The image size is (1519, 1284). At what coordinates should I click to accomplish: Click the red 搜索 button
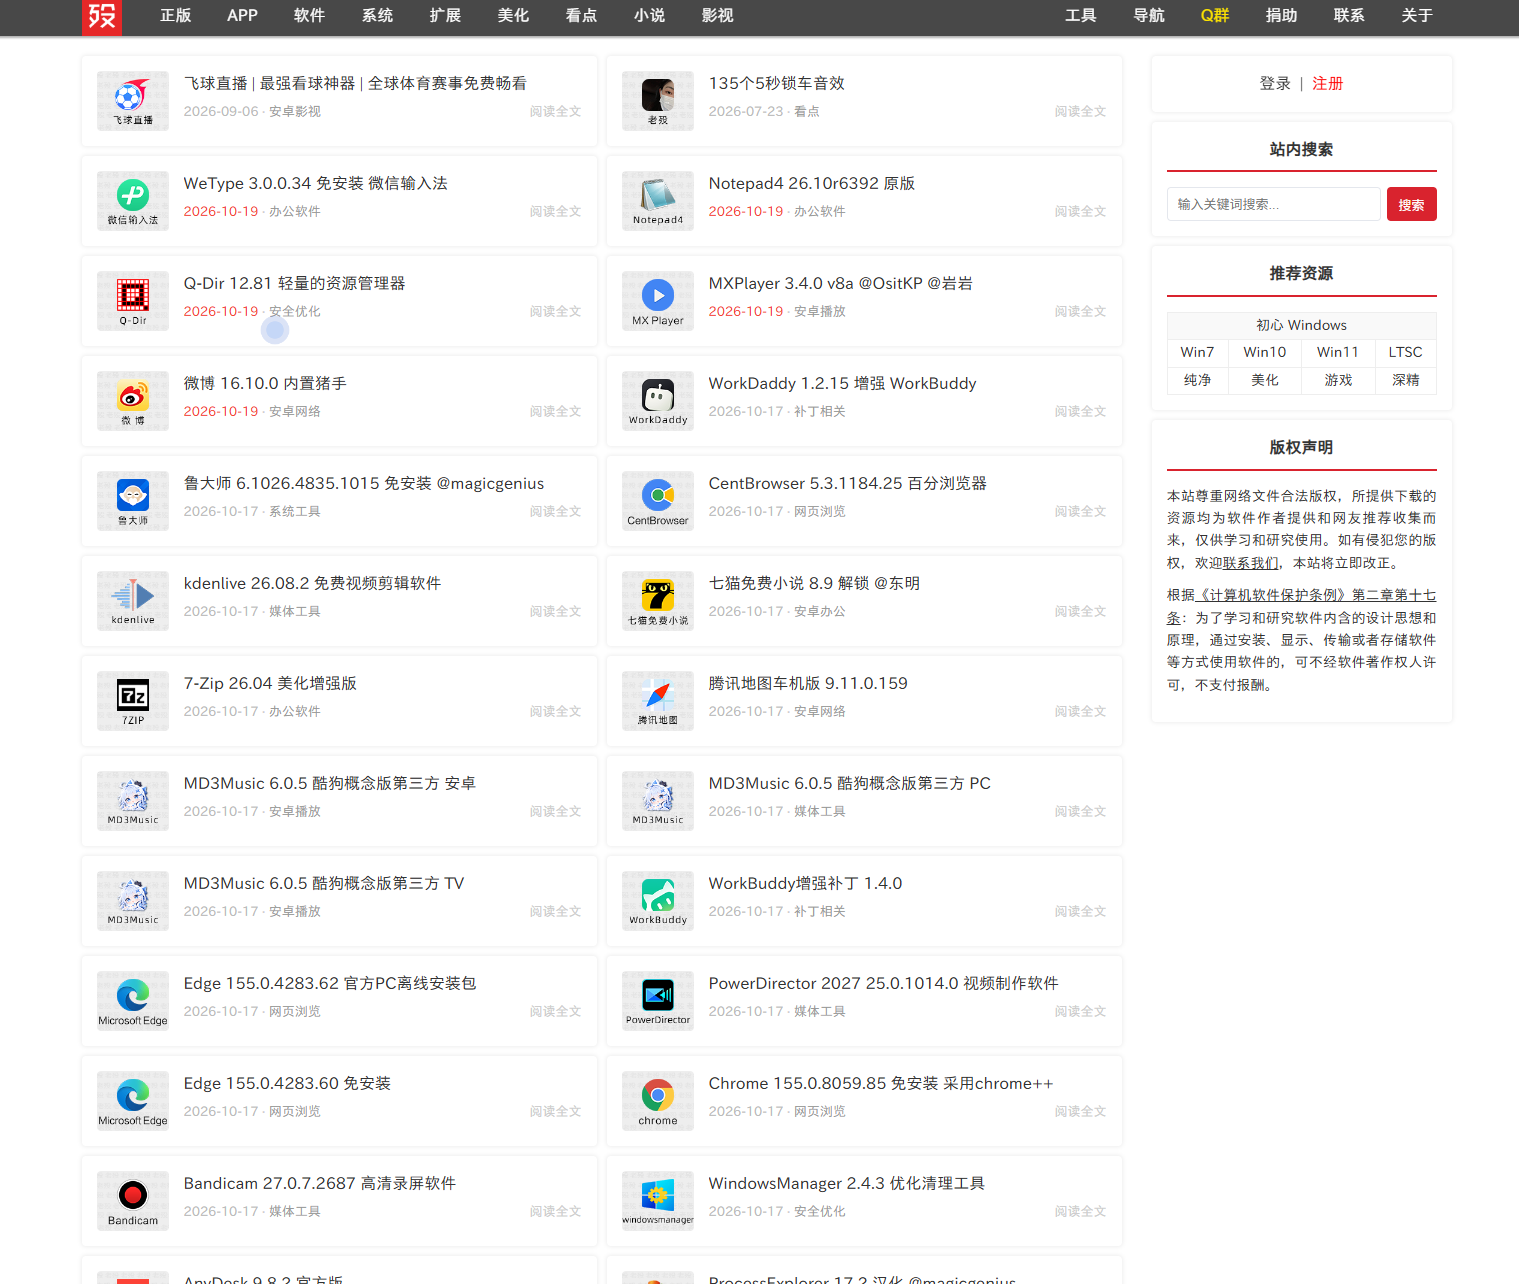(1412, 204)
